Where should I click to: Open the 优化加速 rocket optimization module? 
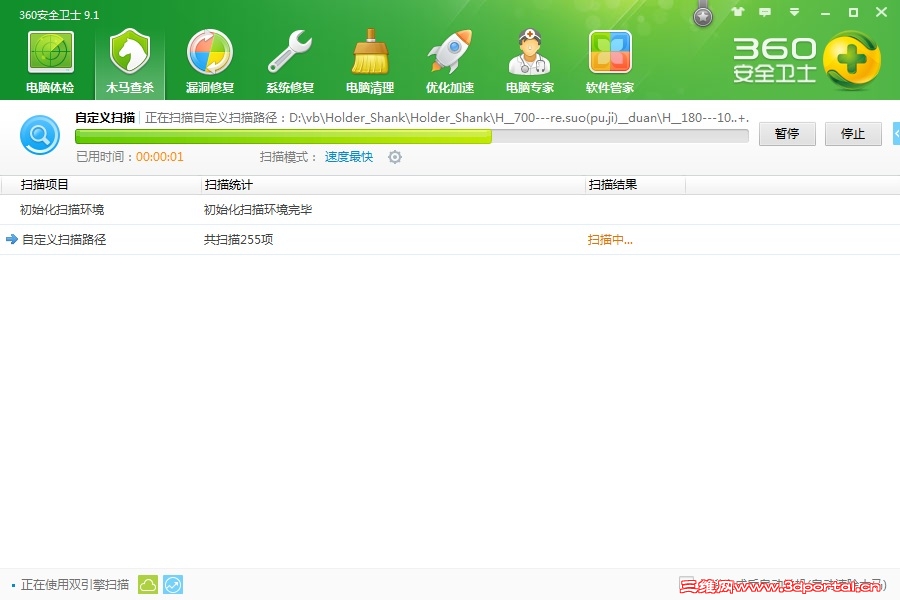[450, 62]
